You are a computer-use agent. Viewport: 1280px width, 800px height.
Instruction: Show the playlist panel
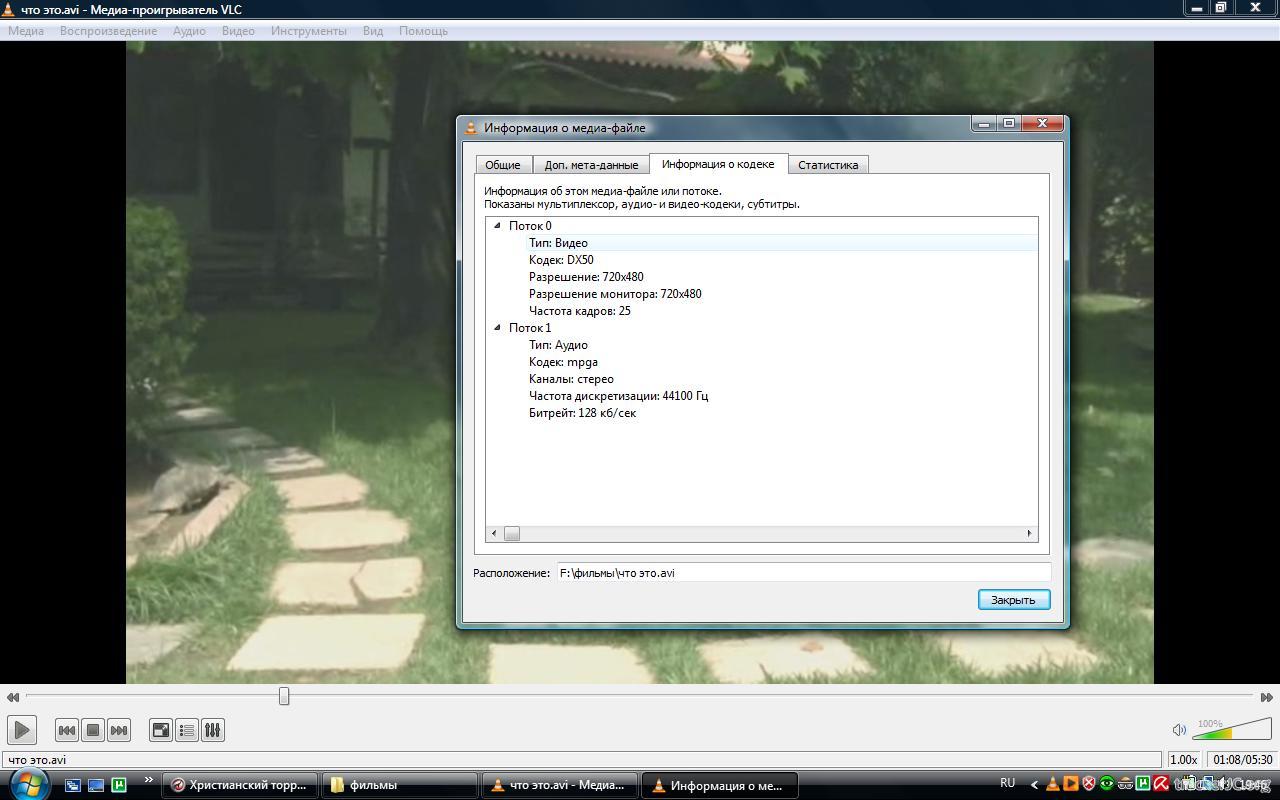tap(187, 730)
